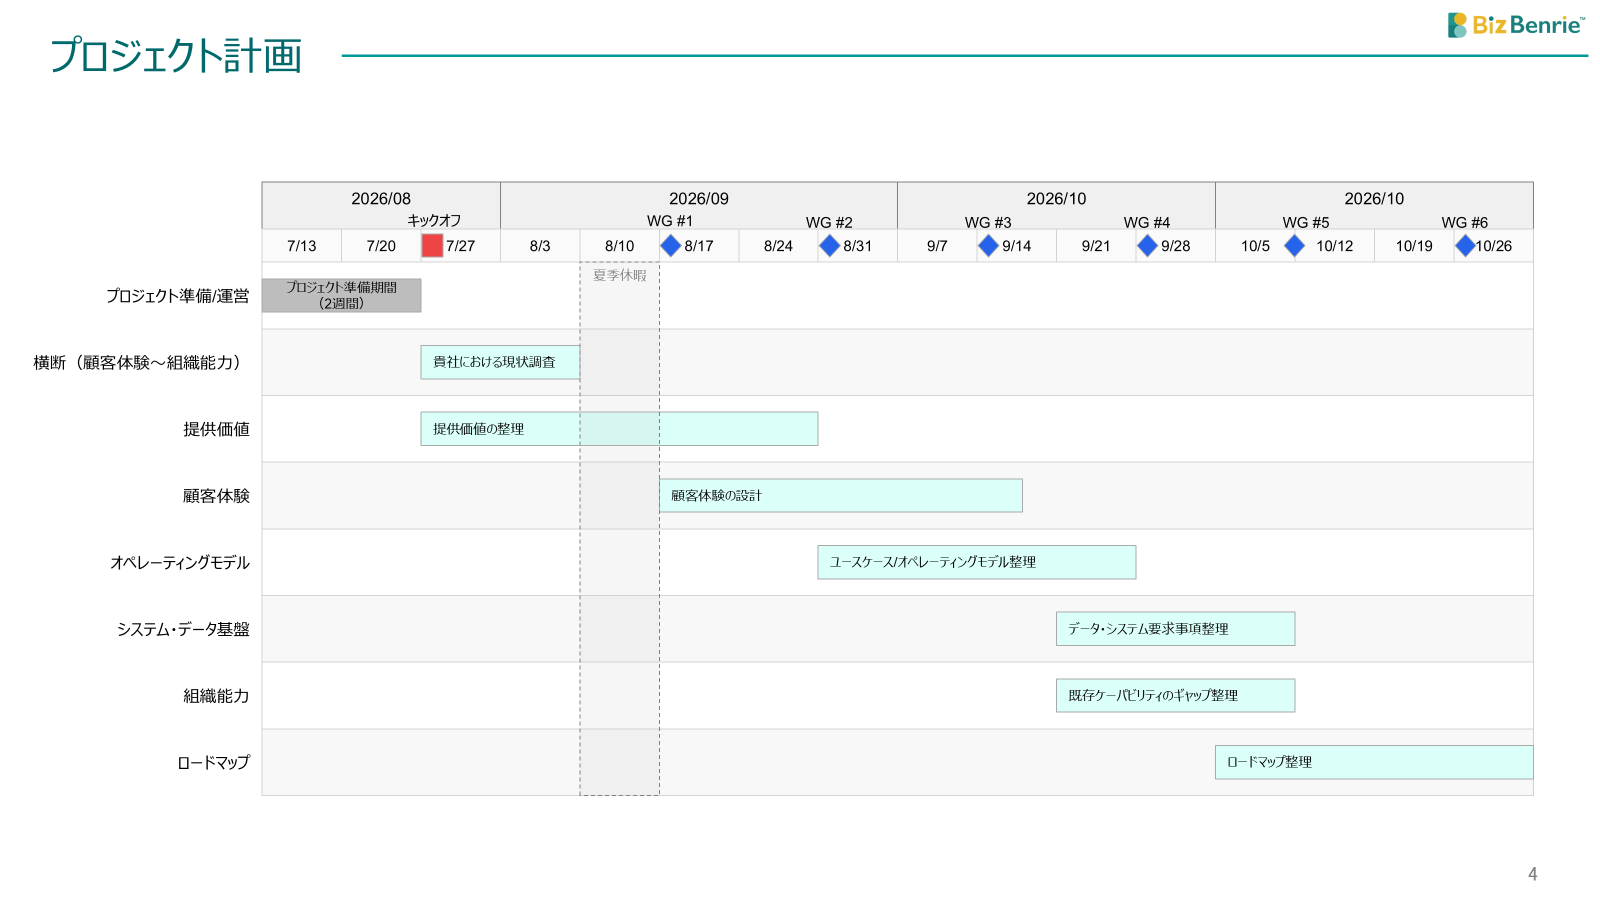Click the 8/24 date cell
Screen dimensions: 1600x900
point(778,246)
